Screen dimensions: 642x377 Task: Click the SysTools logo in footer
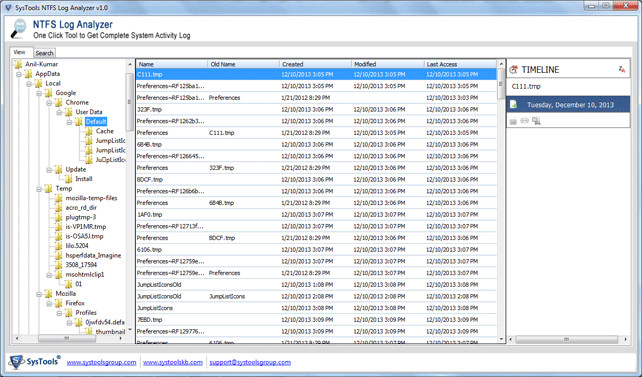click(x=34, y=362)
